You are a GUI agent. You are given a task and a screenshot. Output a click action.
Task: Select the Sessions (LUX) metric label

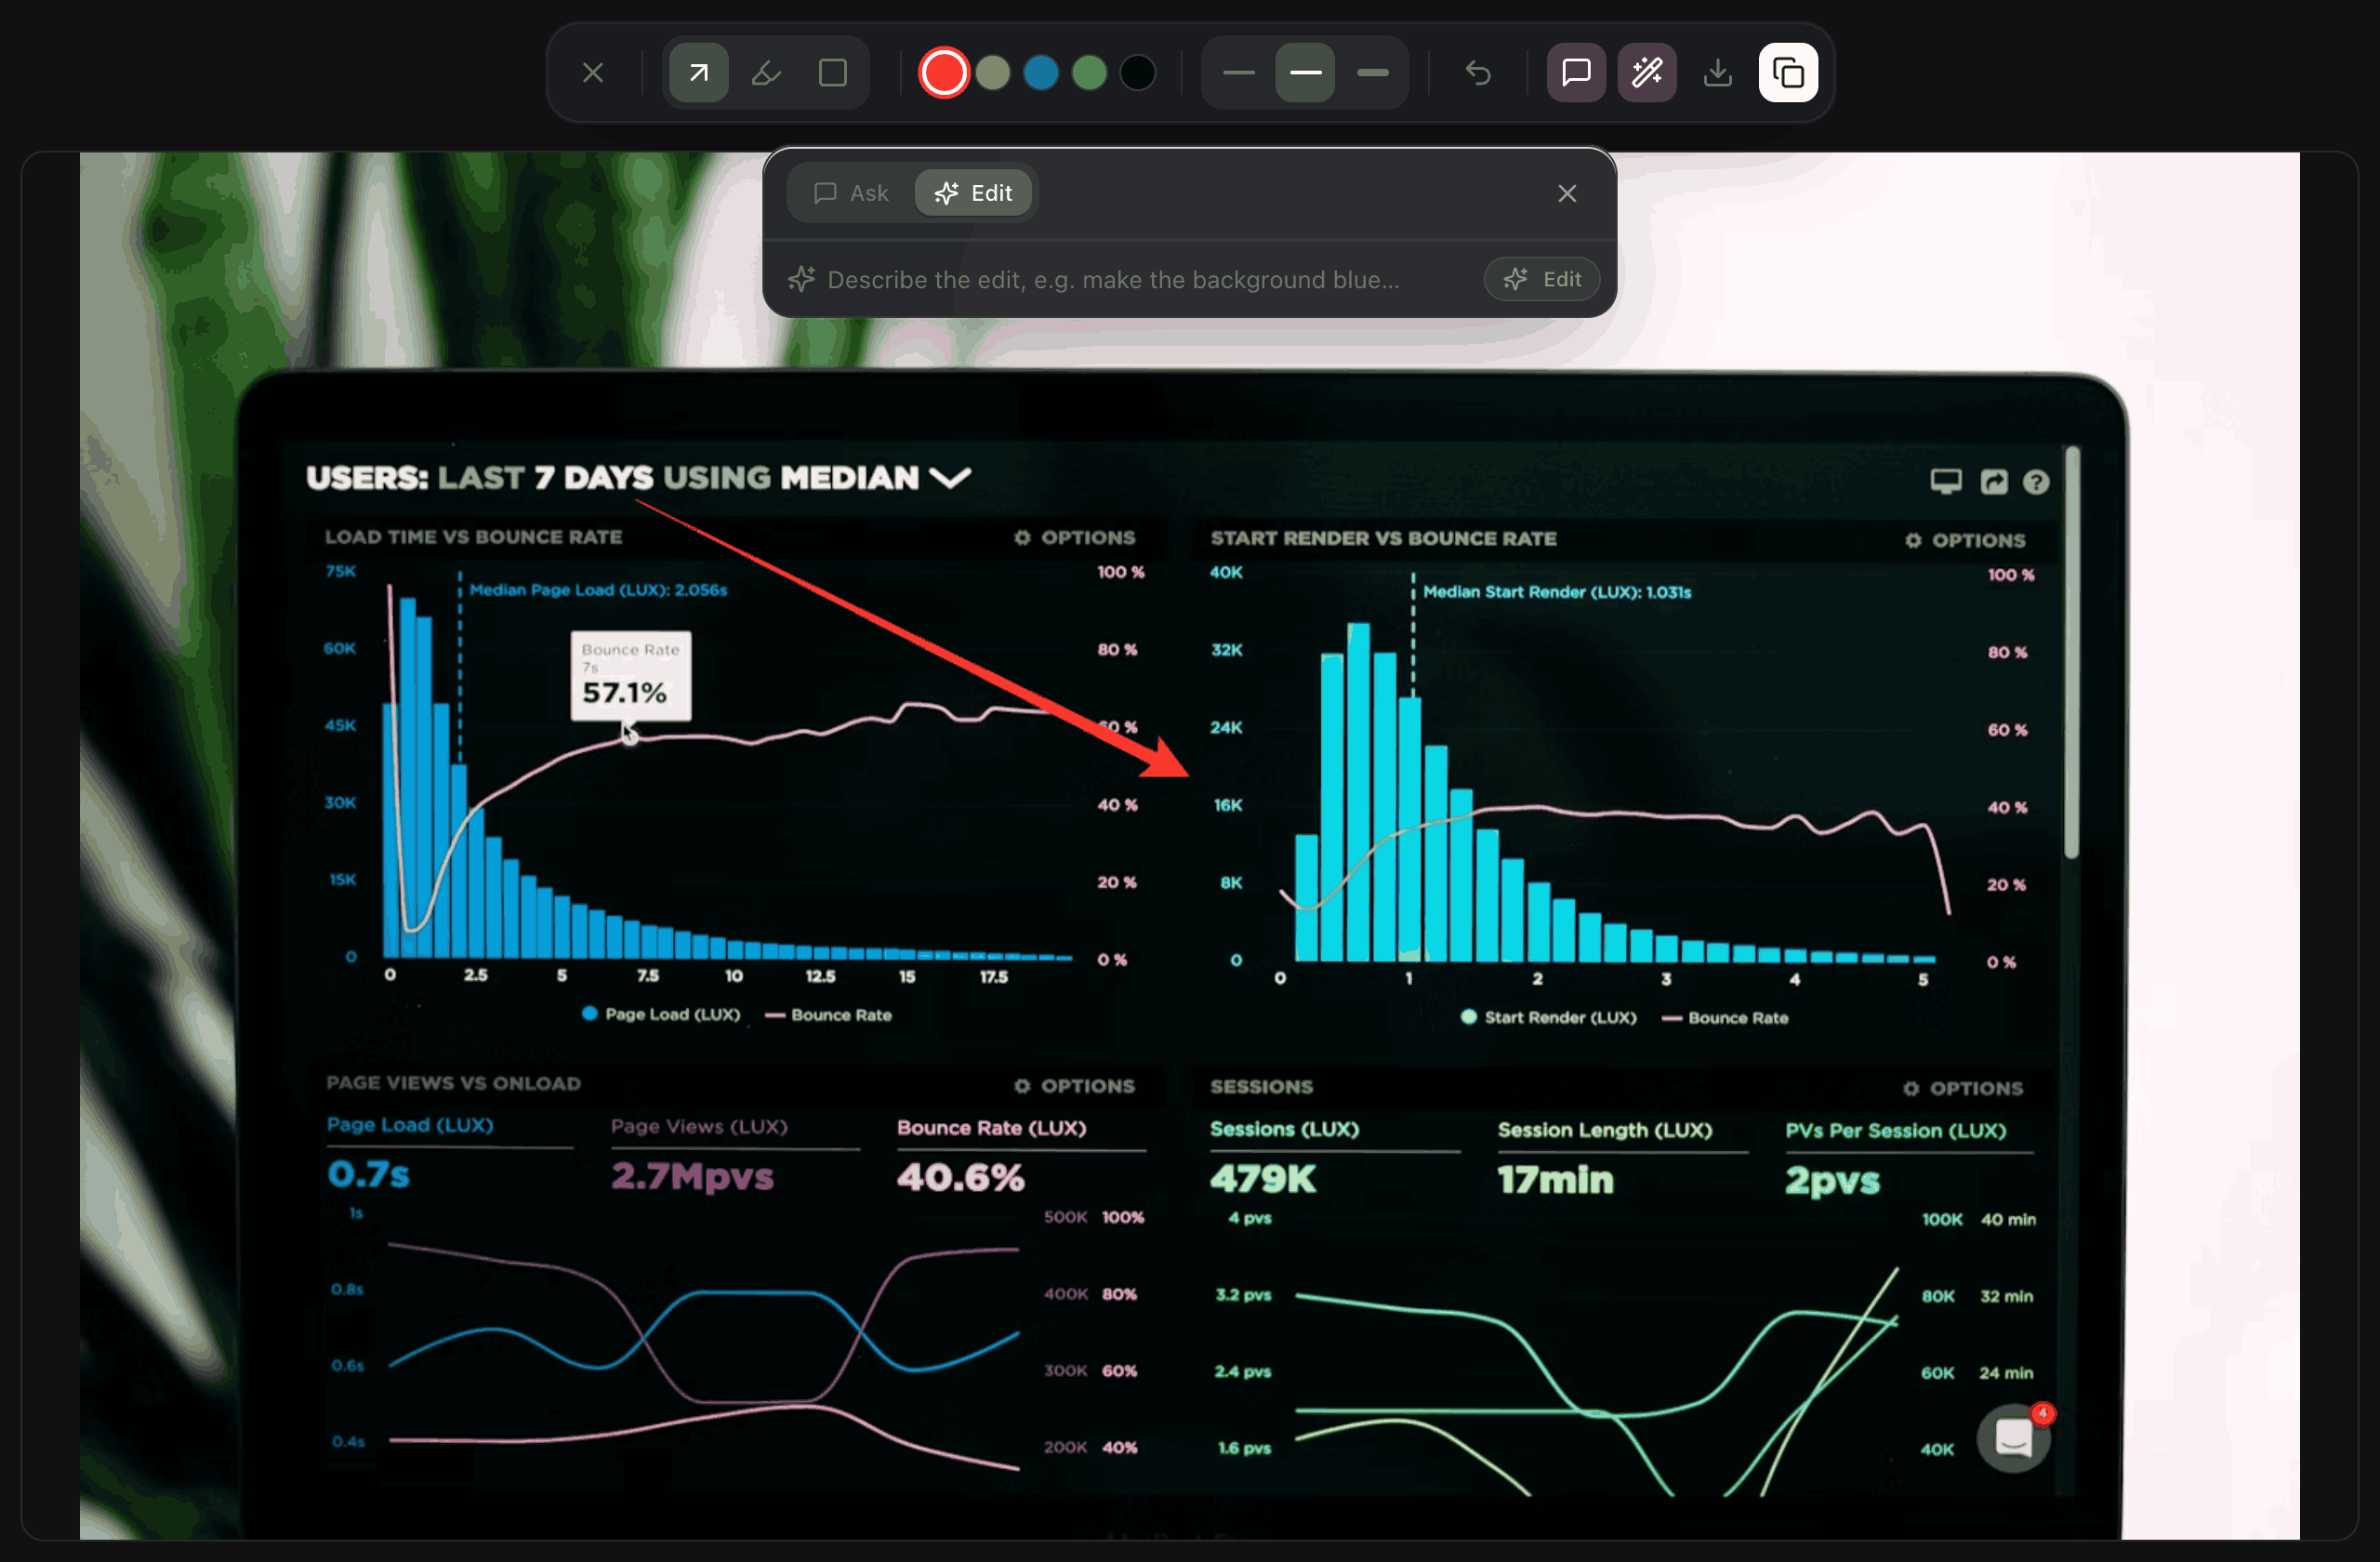click(x=1284, y=1129)
